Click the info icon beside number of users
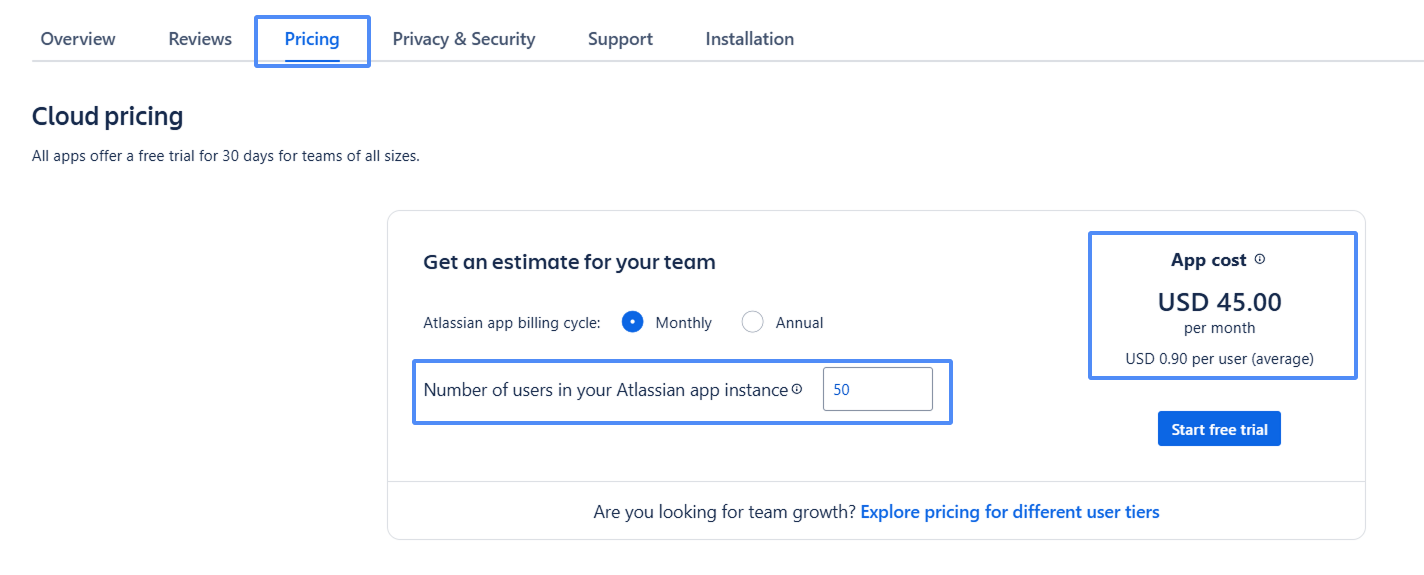The height and width of the screenshot is (575, 1424). click(797, 390)
